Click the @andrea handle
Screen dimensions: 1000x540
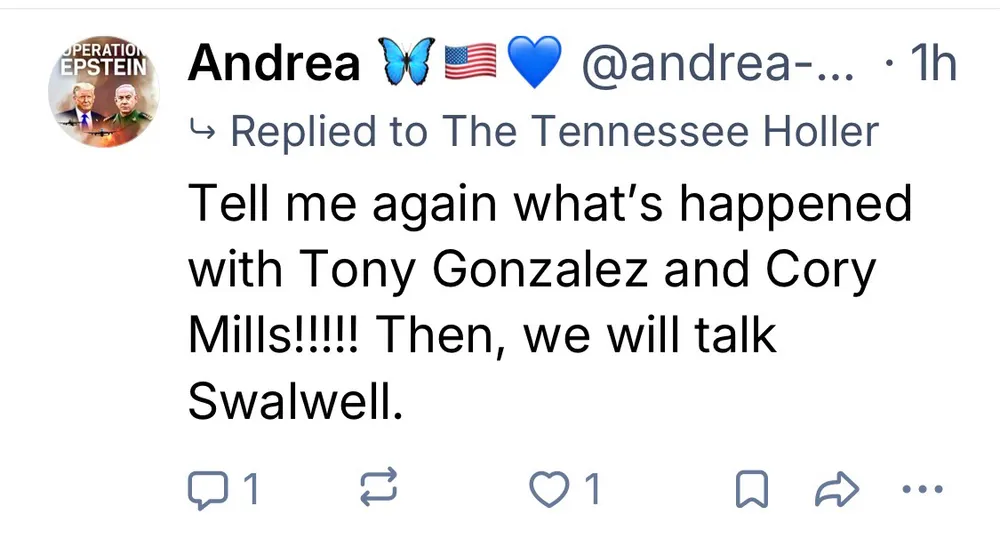[x=715, y=65]
